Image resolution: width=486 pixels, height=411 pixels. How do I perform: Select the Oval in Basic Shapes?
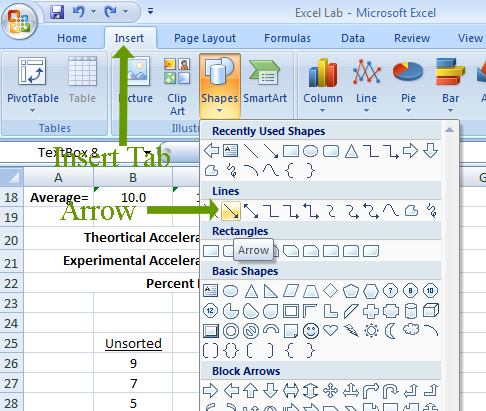click(230, 291)
